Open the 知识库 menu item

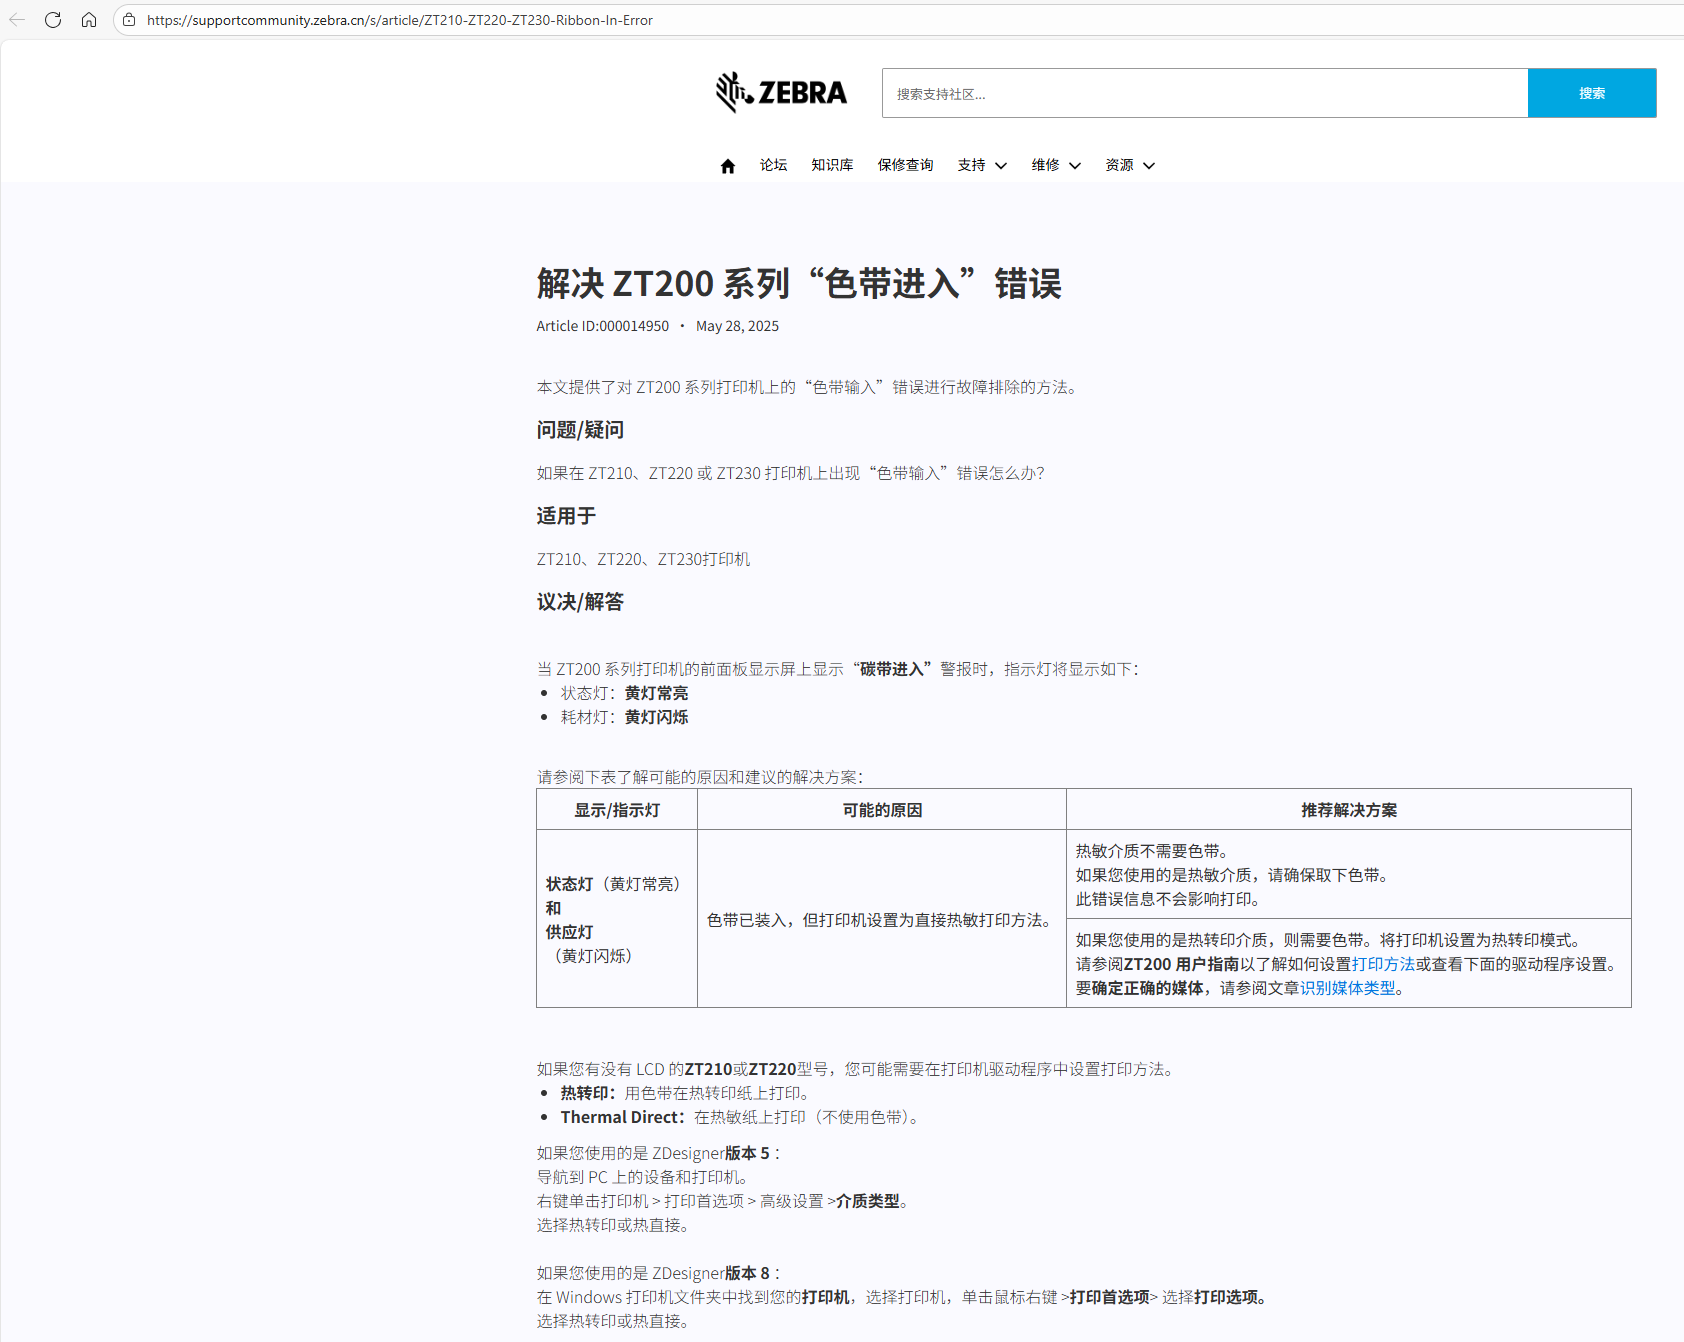(x=832, y=165)
